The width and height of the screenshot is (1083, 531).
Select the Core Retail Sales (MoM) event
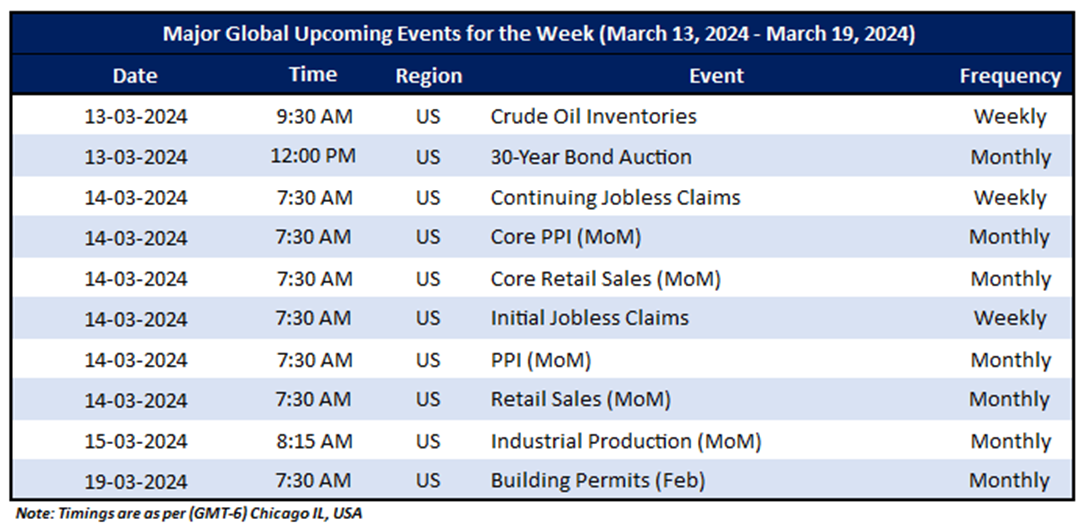click(605, 279)
